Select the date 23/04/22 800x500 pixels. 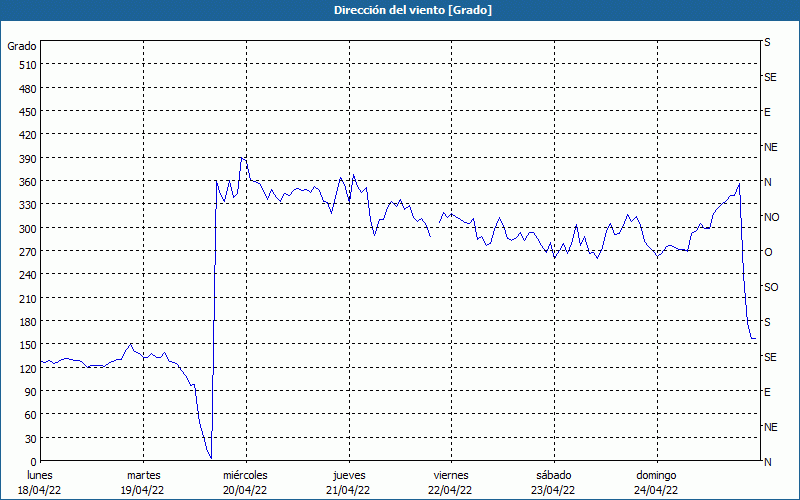553,490
